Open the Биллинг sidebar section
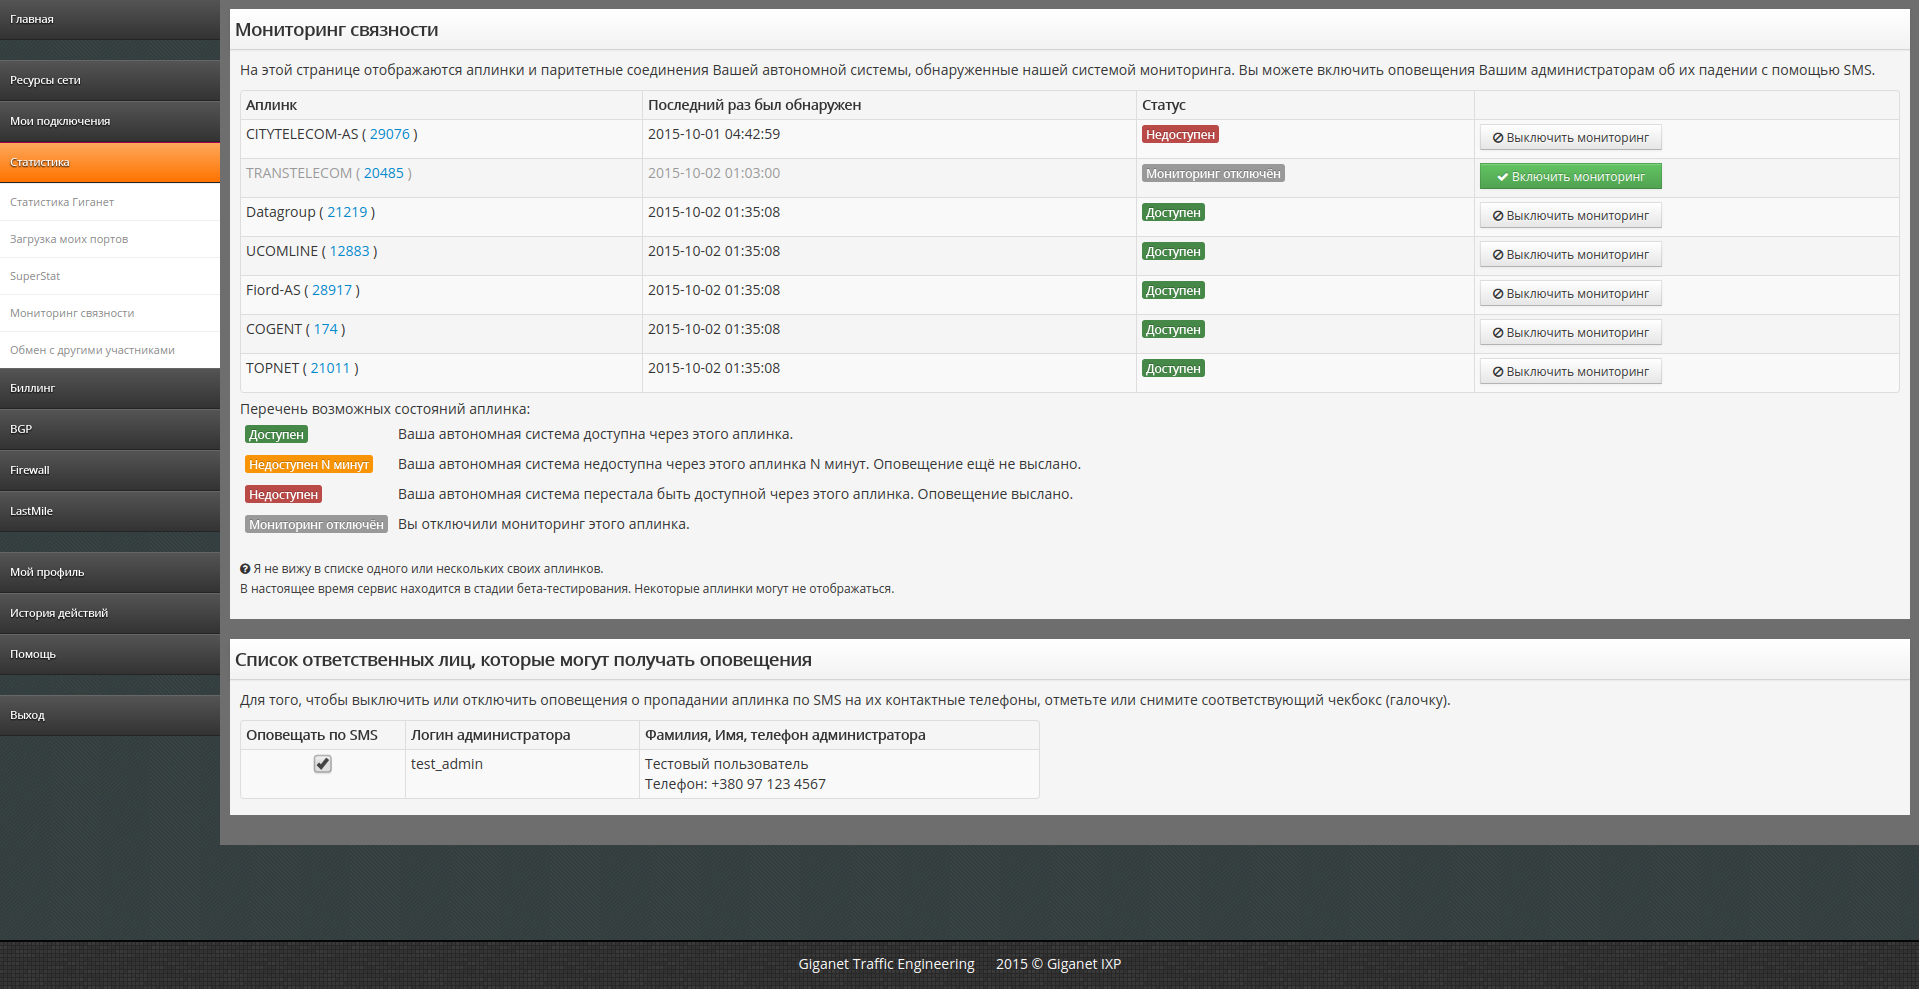1919x989 pixels. tap(110, 388)
